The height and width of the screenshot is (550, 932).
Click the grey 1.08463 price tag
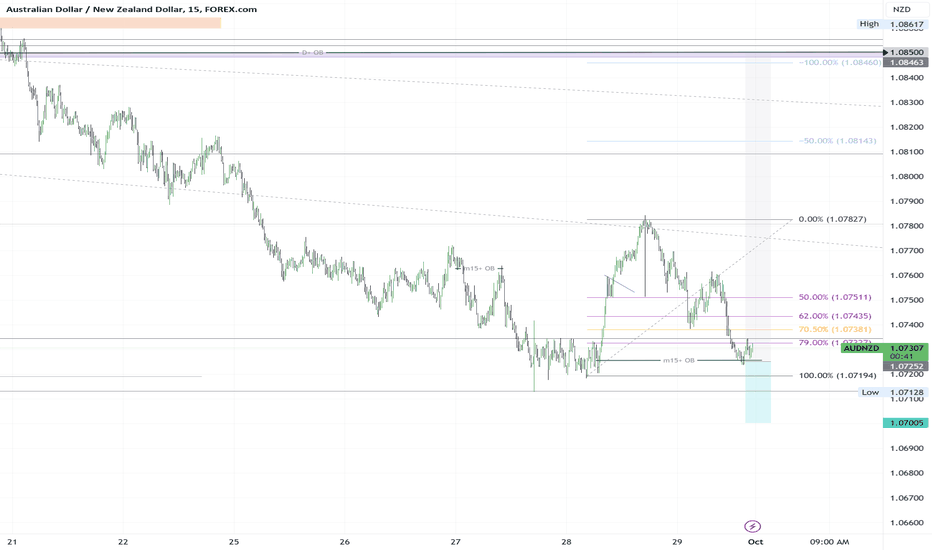tap(906, 62)
